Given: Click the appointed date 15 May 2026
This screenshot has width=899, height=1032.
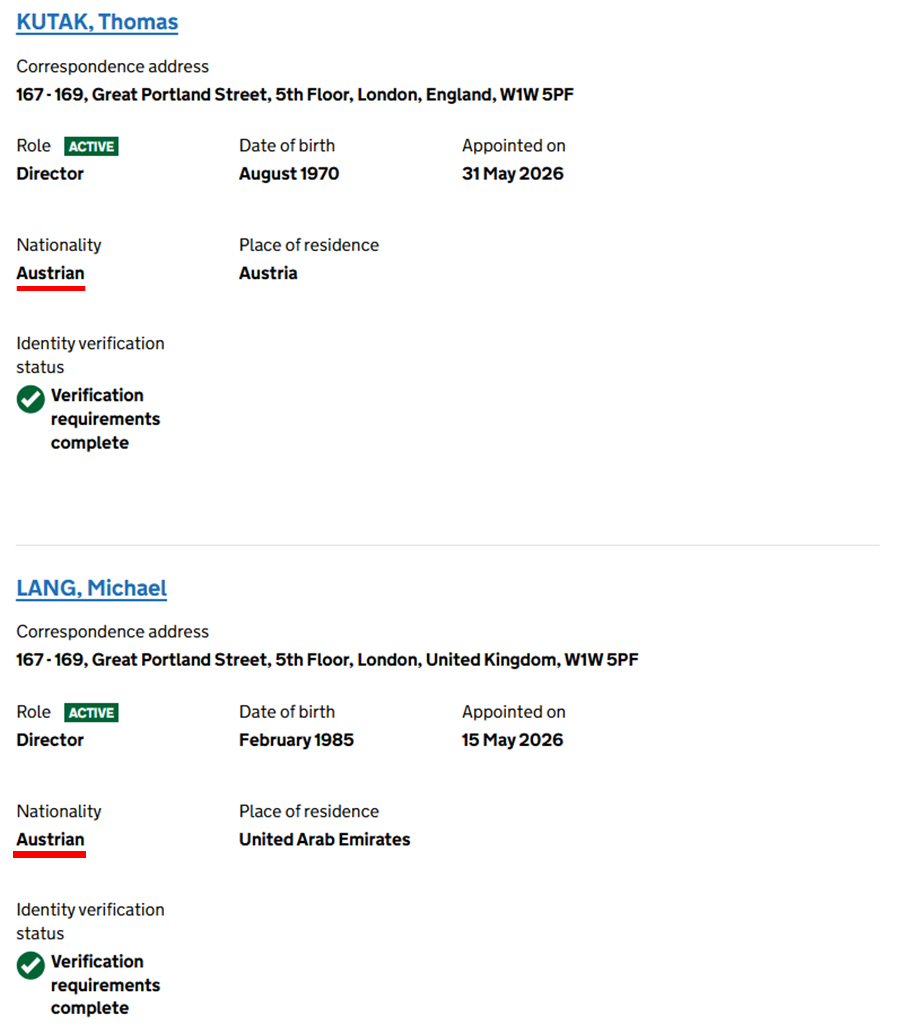Looking at the screenshot, I should (512, 740).
